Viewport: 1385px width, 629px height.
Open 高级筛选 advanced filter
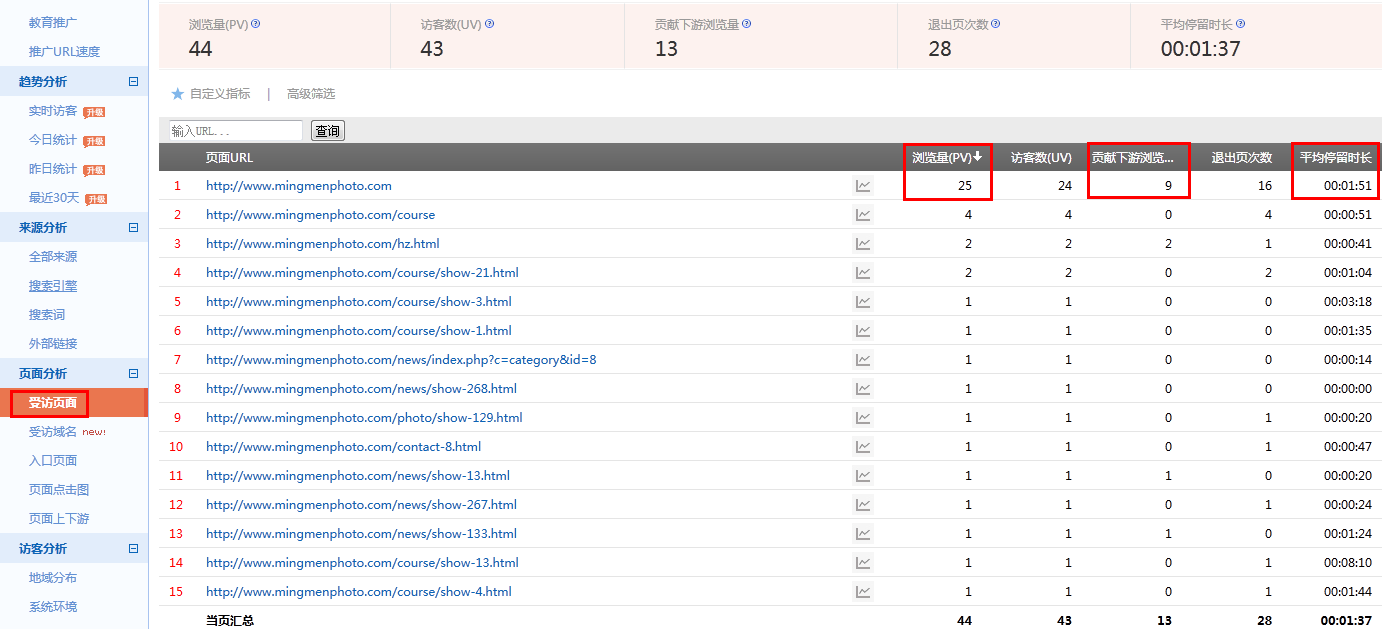(311, 94)
